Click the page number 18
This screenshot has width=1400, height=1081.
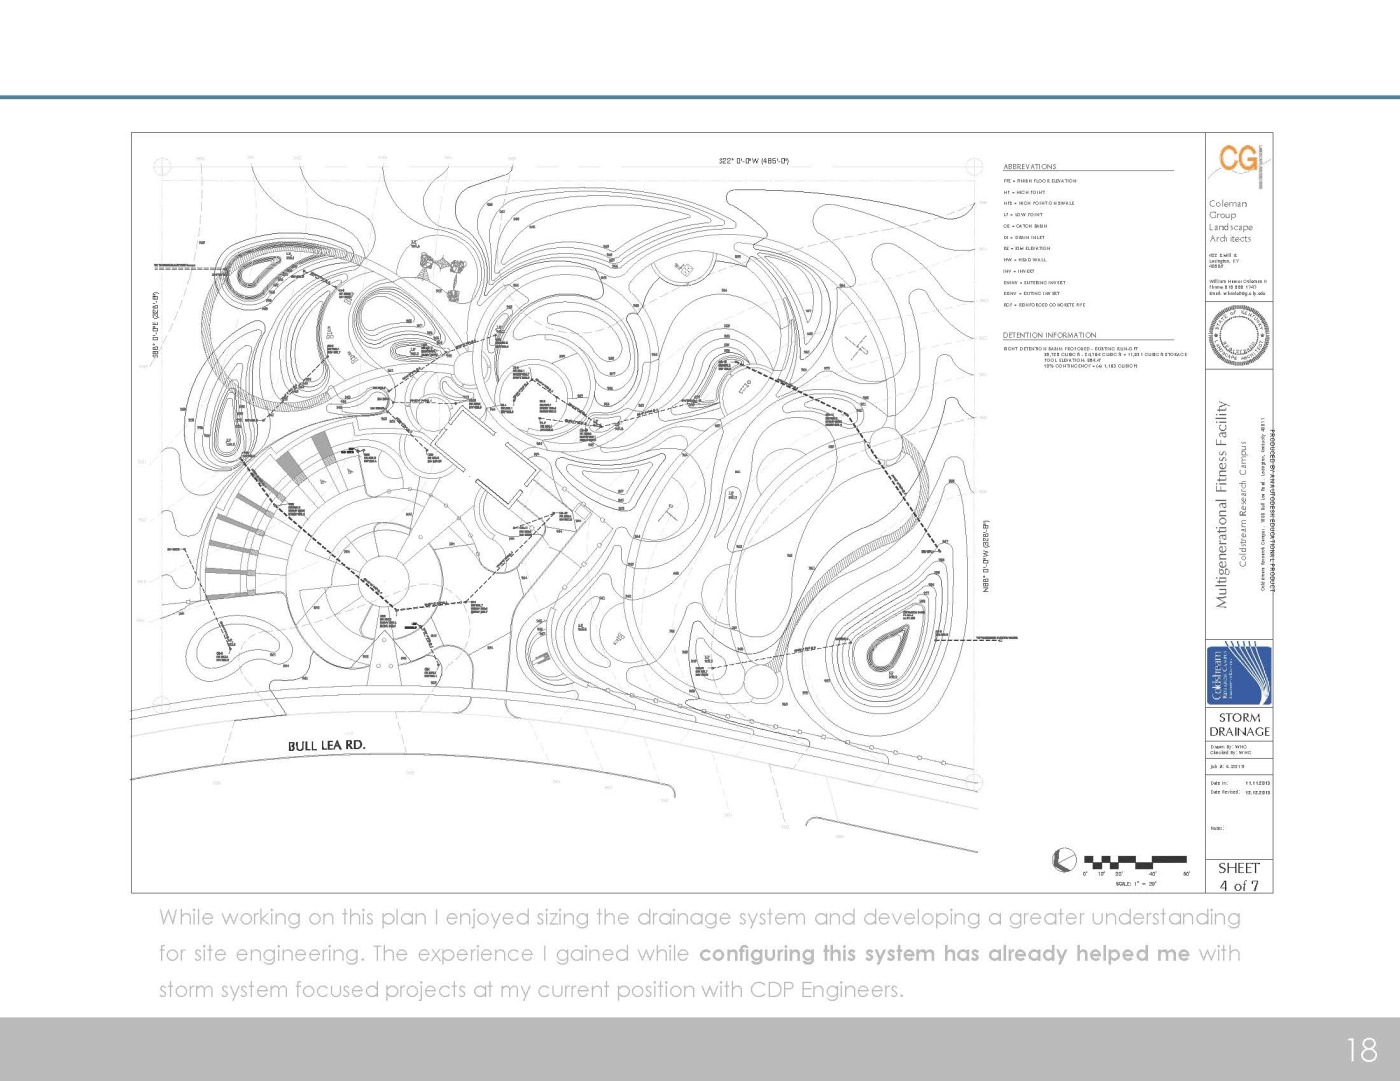[x=1361, y=1049]
